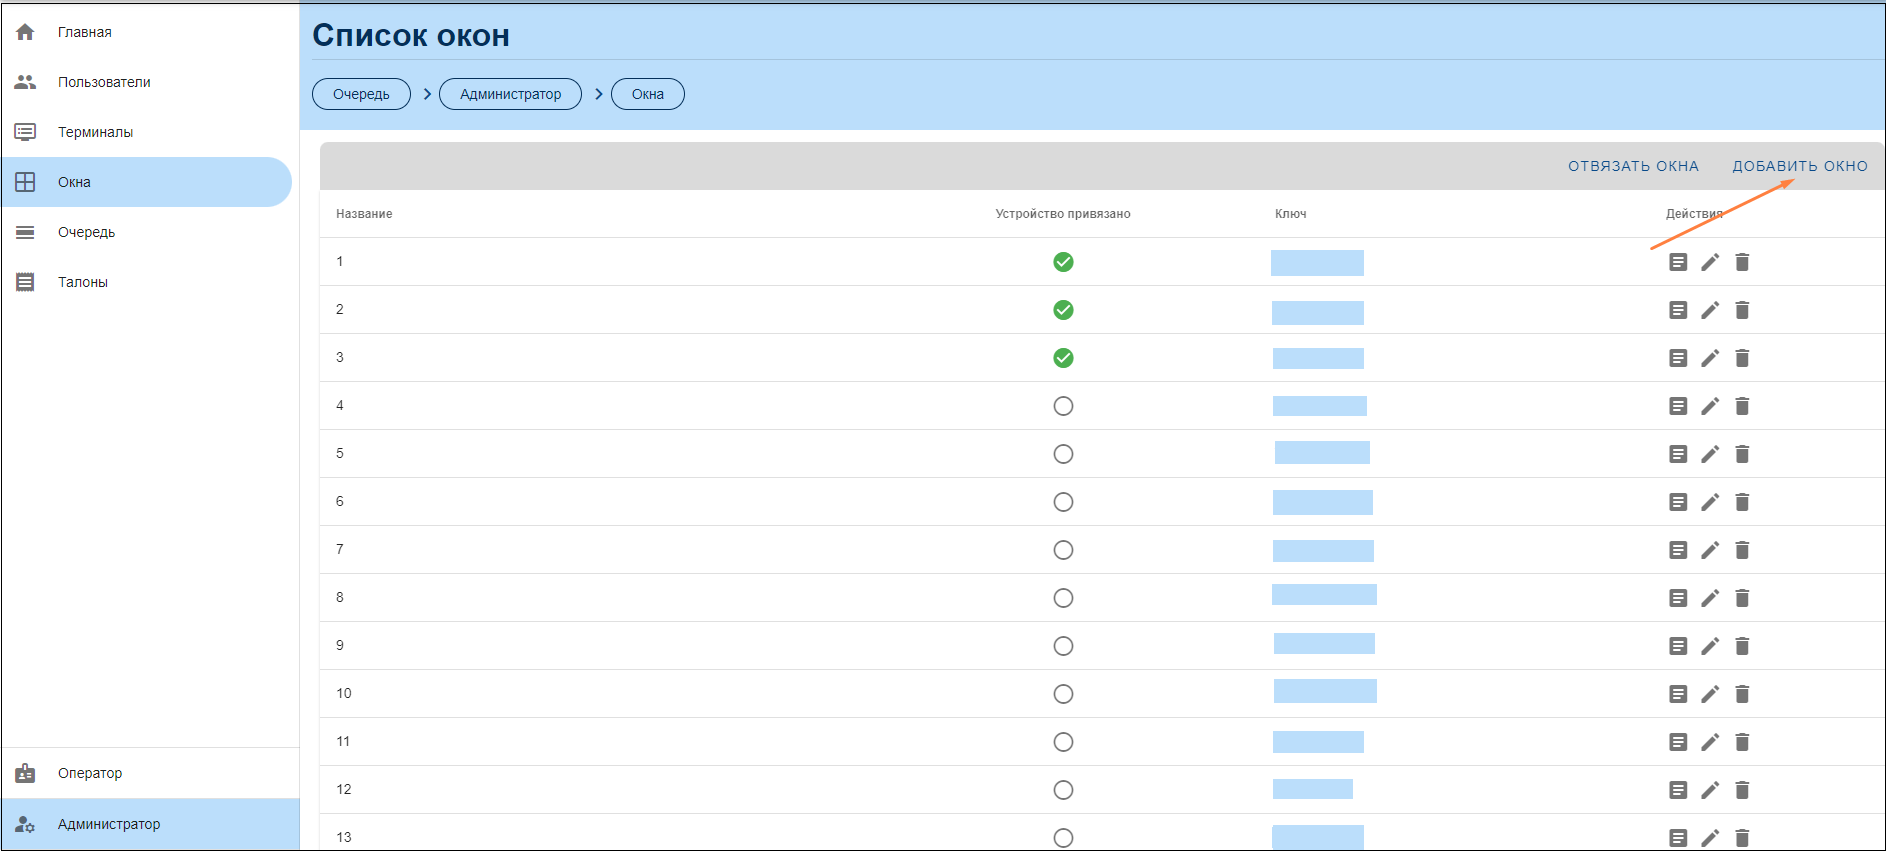Click empty device status circle for window 4
This screenshot has width=1886, height=851.
(x=1063, y=406)
